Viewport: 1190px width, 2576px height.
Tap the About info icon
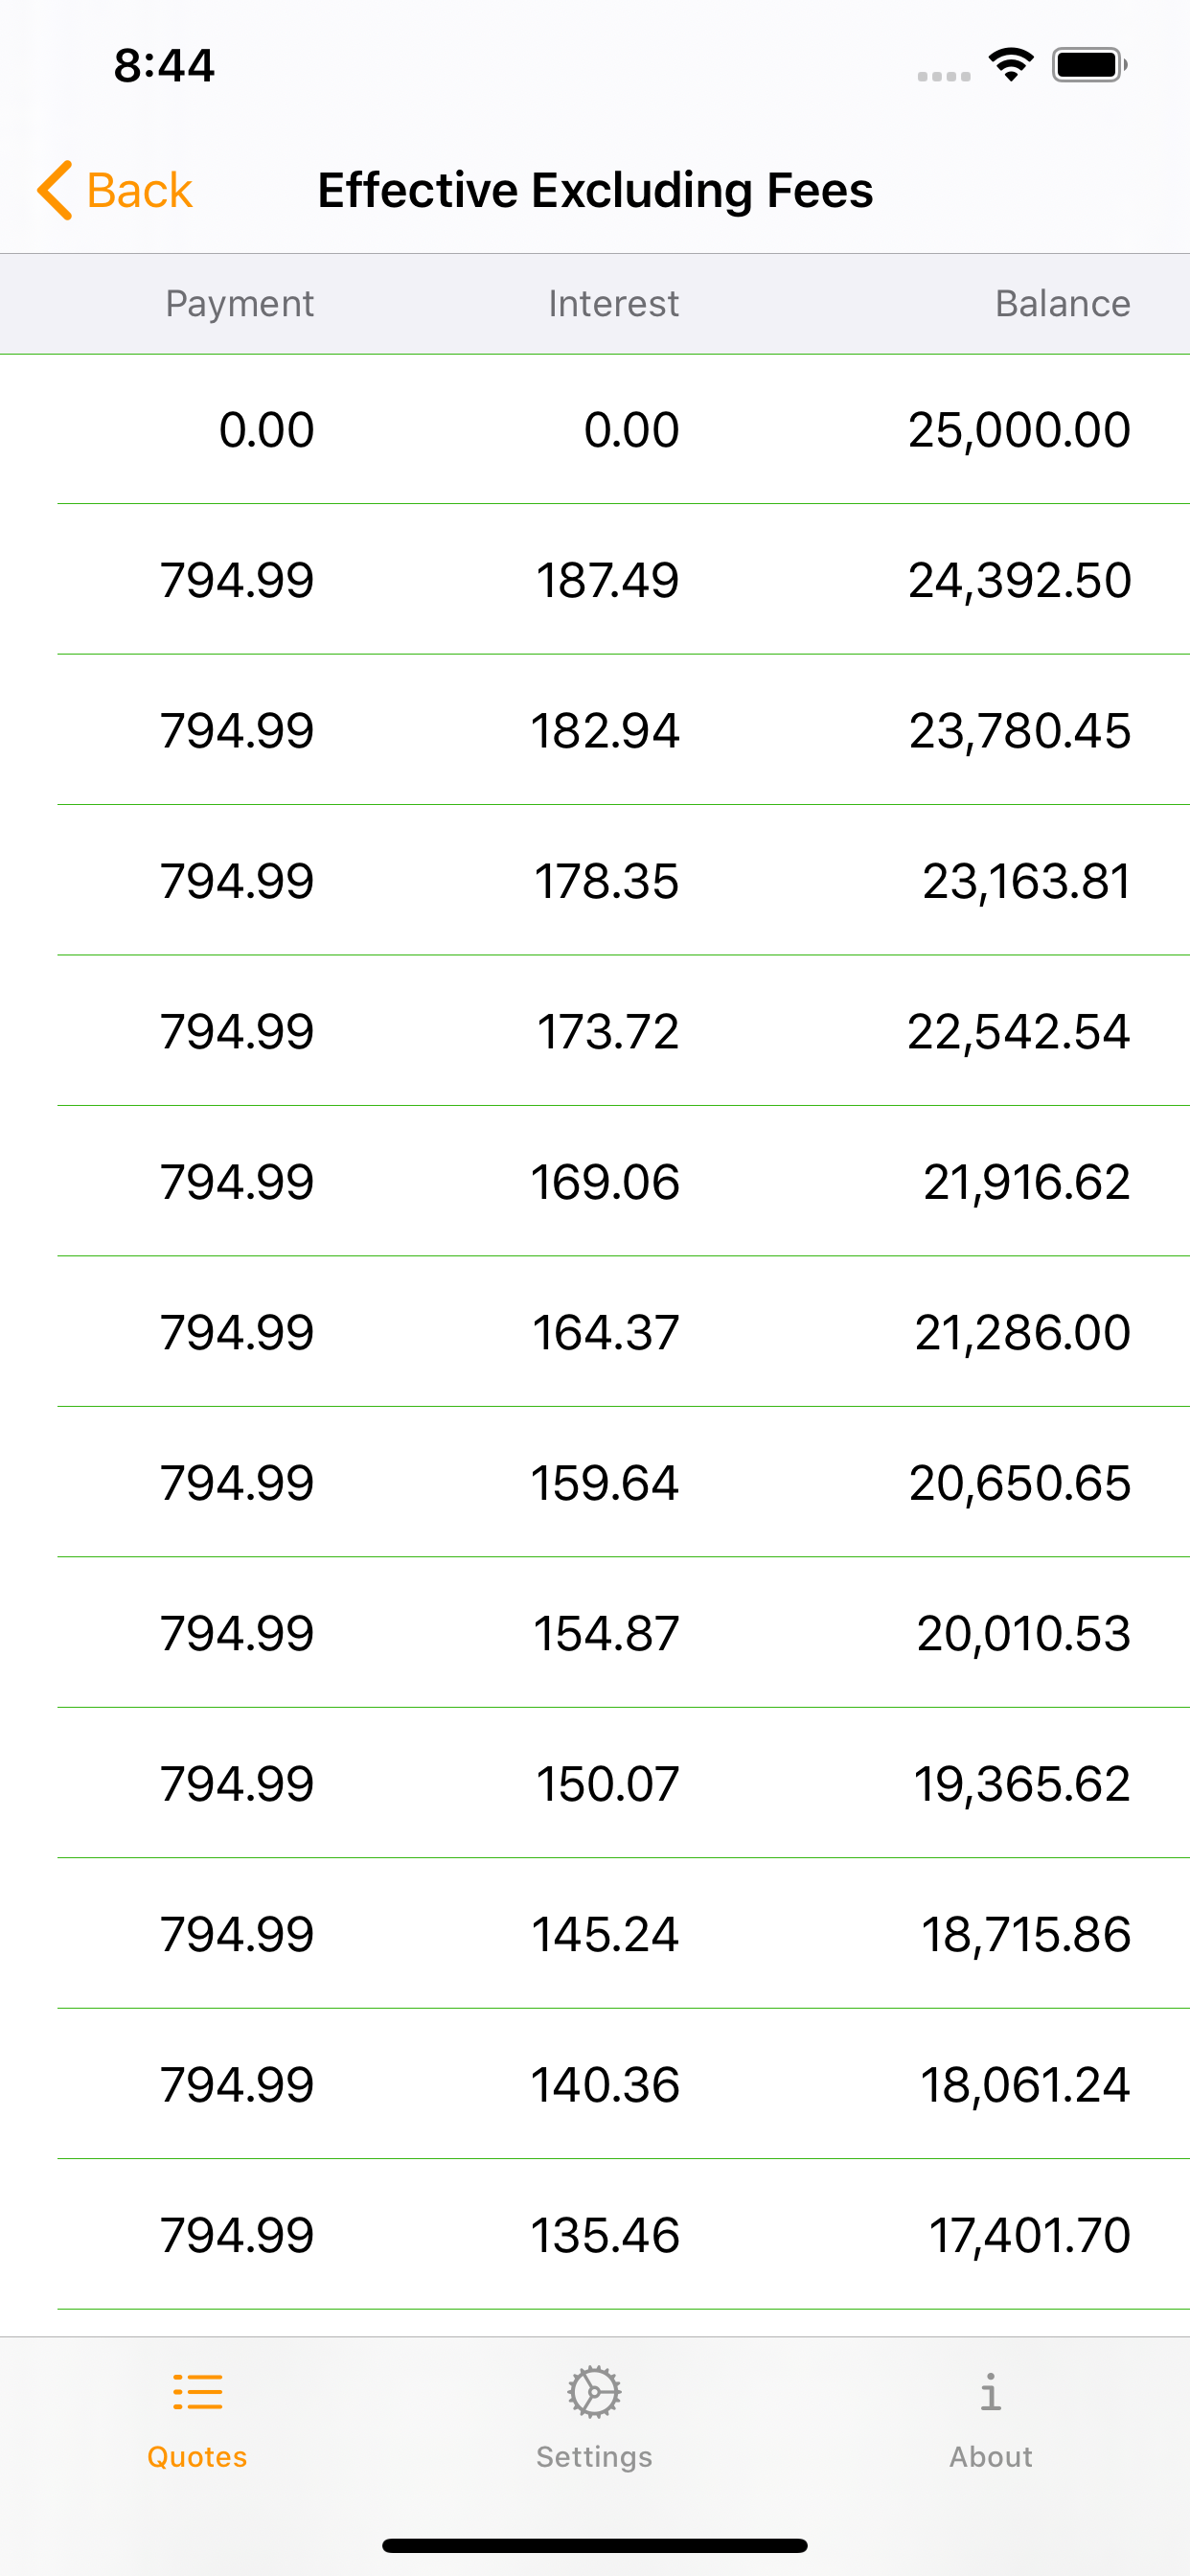coord(990,2393)
